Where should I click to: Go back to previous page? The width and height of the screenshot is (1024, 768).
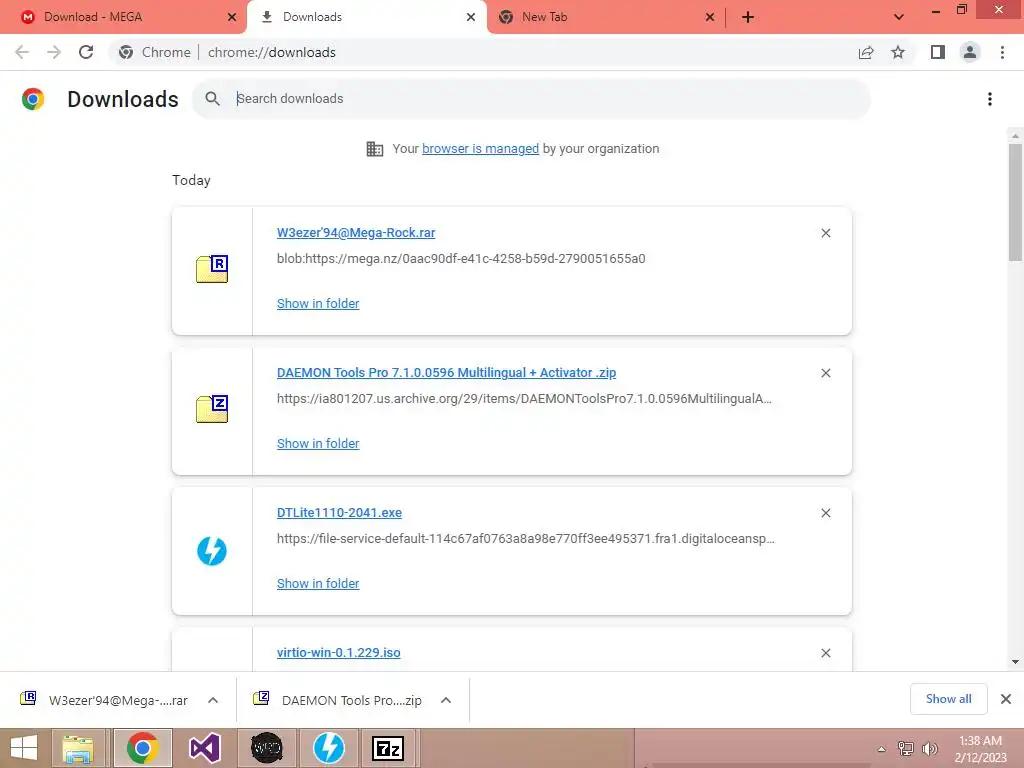[x=22, y=52]
